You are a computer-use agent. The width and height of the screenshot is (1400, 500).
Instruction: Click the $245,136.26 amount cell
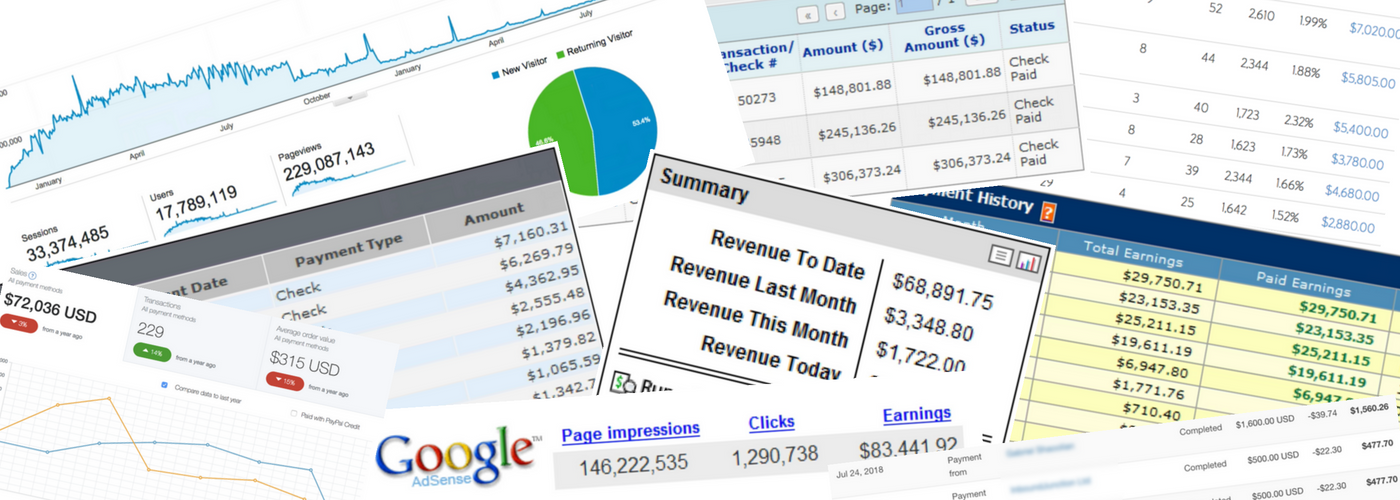pos(859,132)
